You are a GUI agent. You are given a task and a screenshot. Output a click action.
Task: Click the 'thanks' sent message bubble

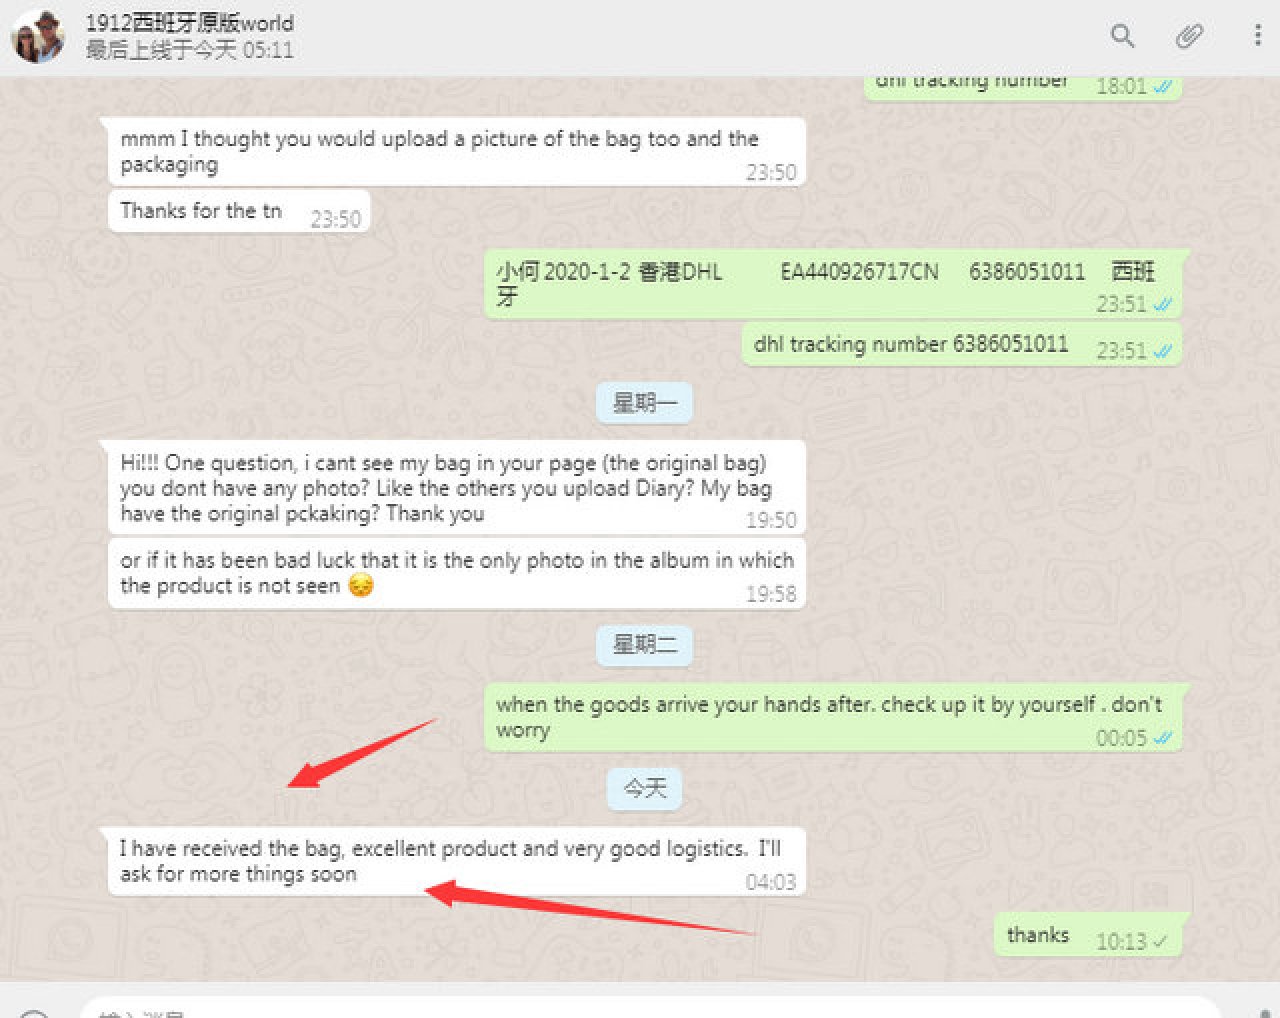(1088, 937)
